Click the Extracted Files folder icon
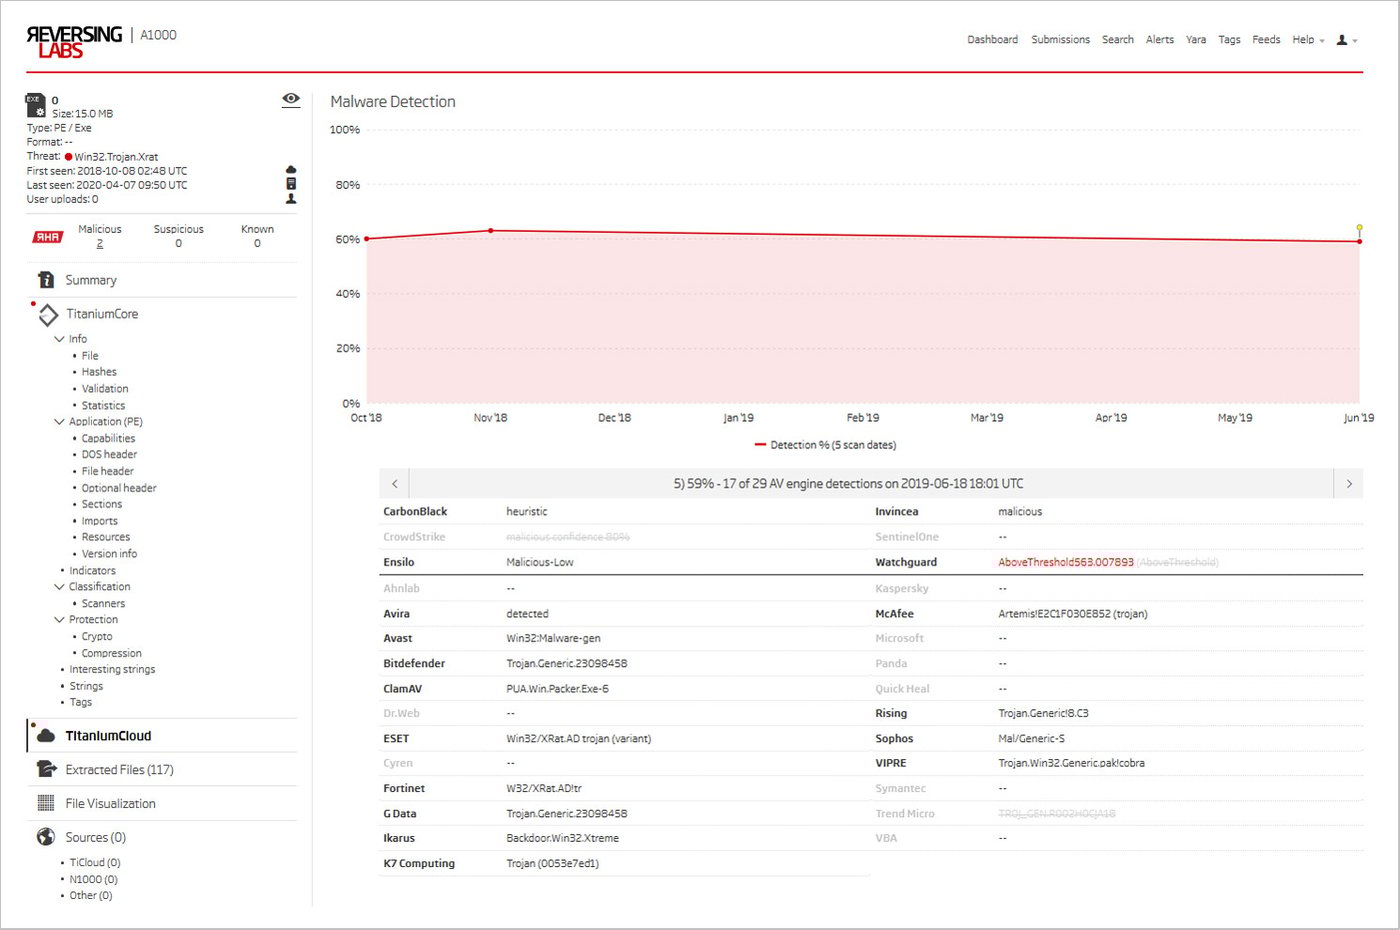The height and width of the screenshot is (930, 1400). click(46, 769)
